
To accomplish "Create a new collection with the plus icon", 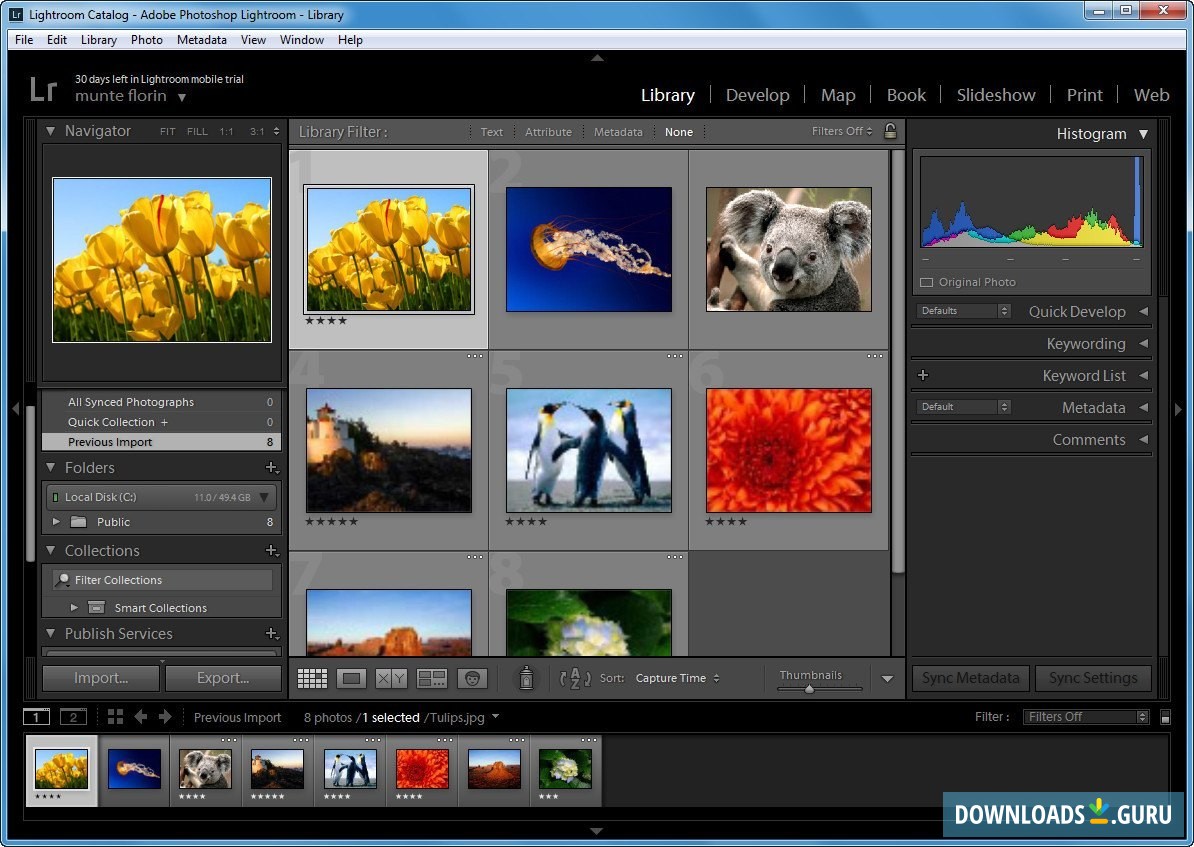I will (x=271, y=550).
